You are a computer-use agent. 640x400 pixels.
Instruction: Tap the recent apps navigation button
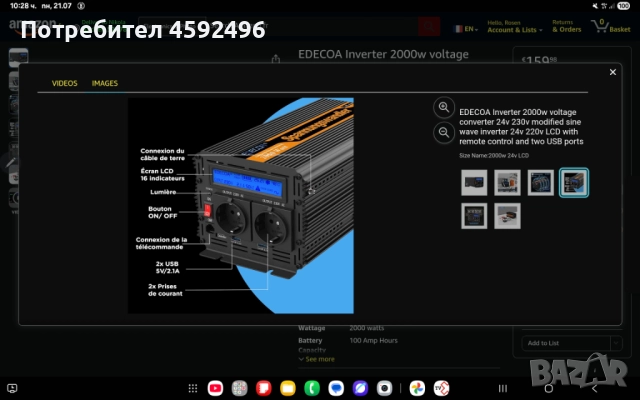(503, 388)
